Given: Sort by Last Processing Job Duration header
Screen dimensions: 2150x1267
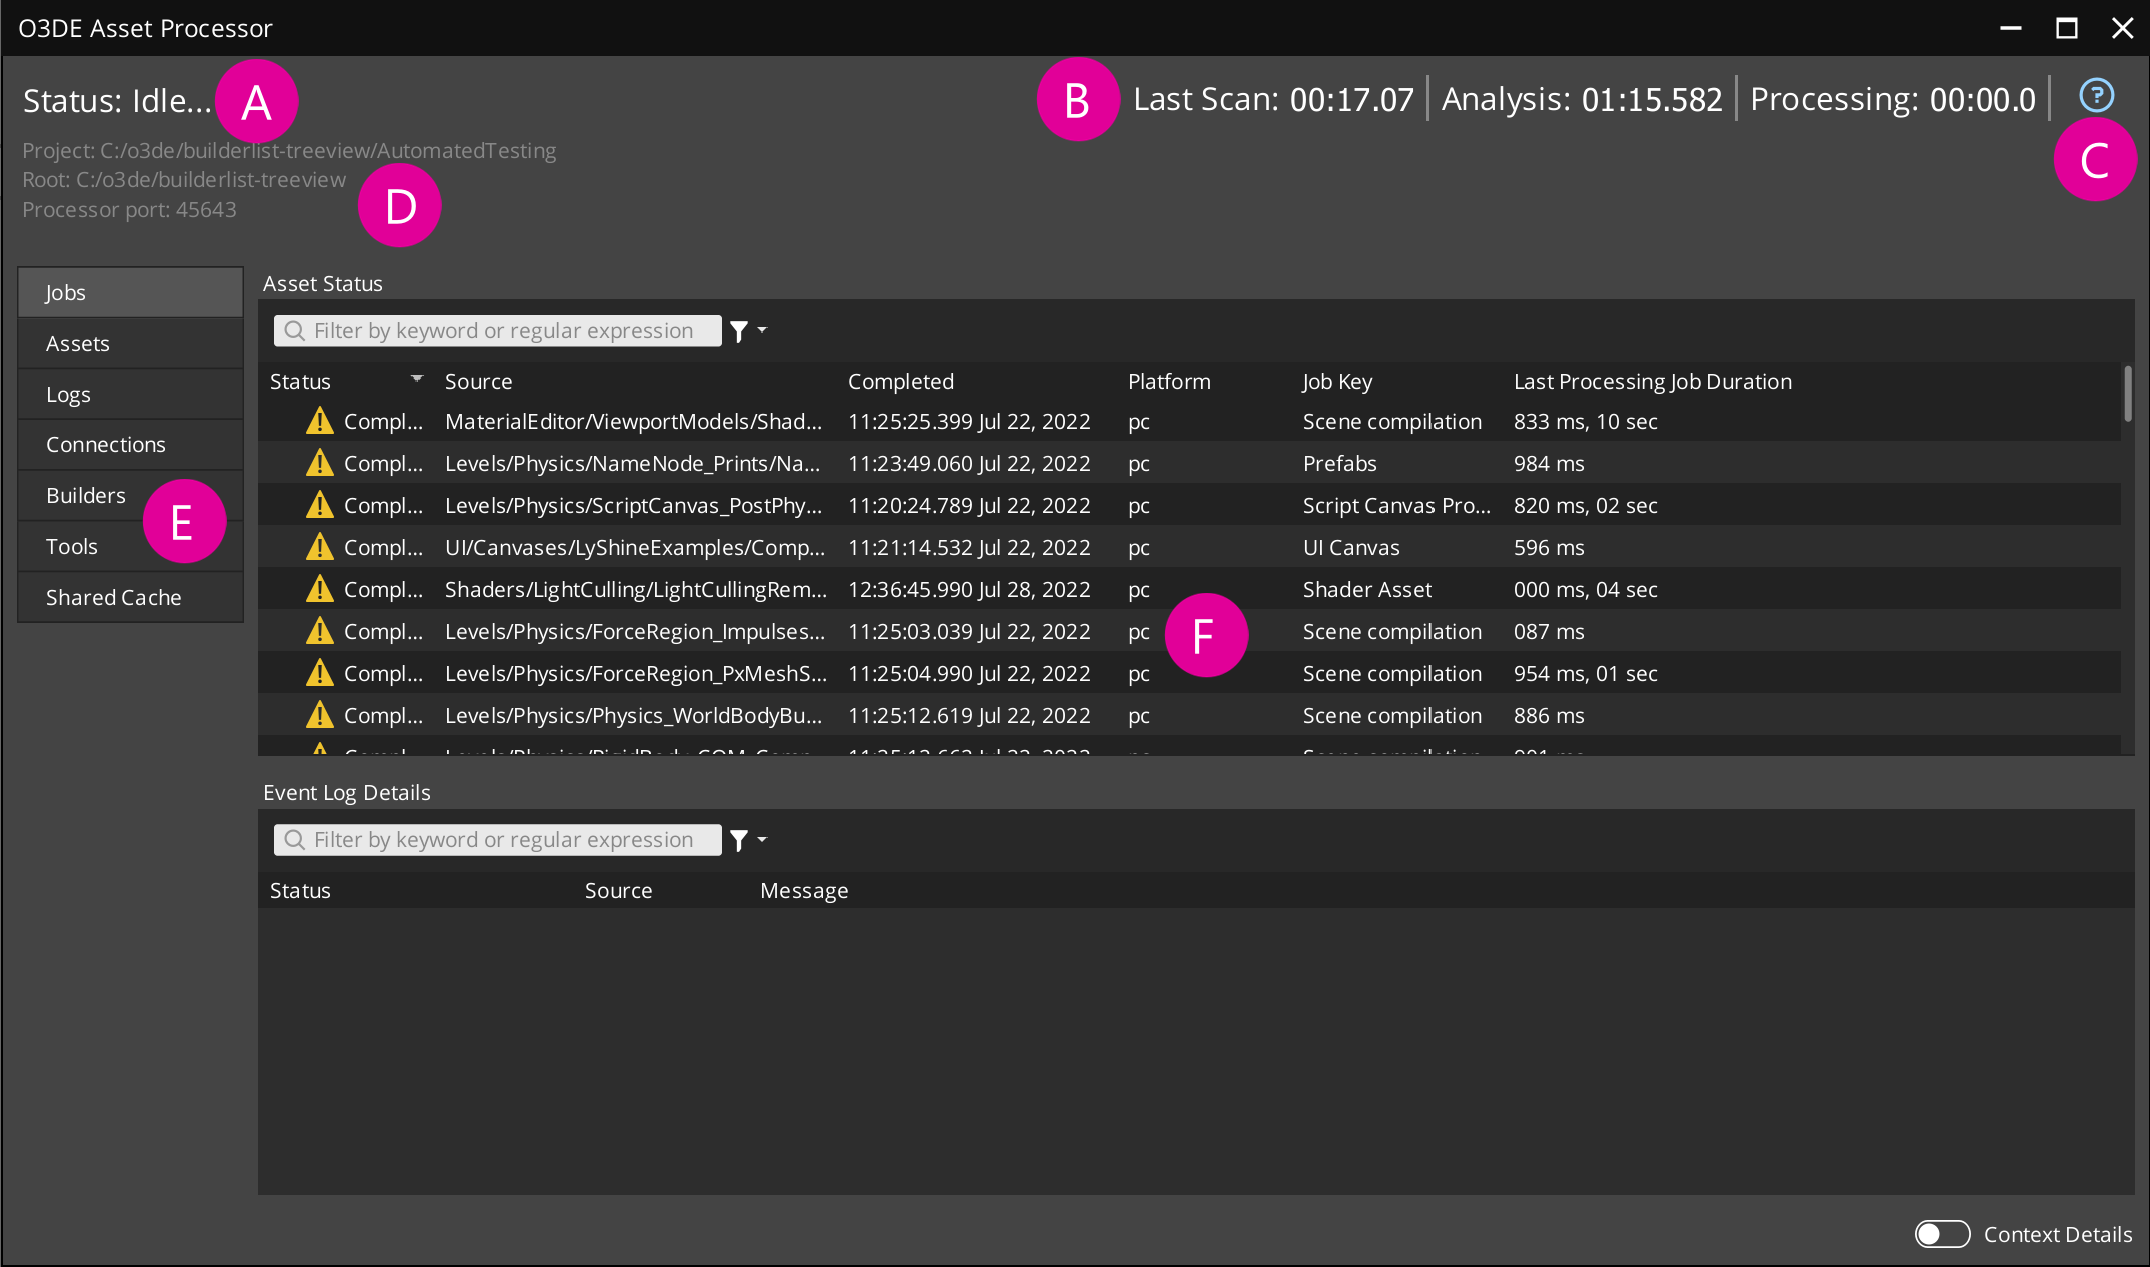Looking at the screenshot, I should (x=1652, y=381).
